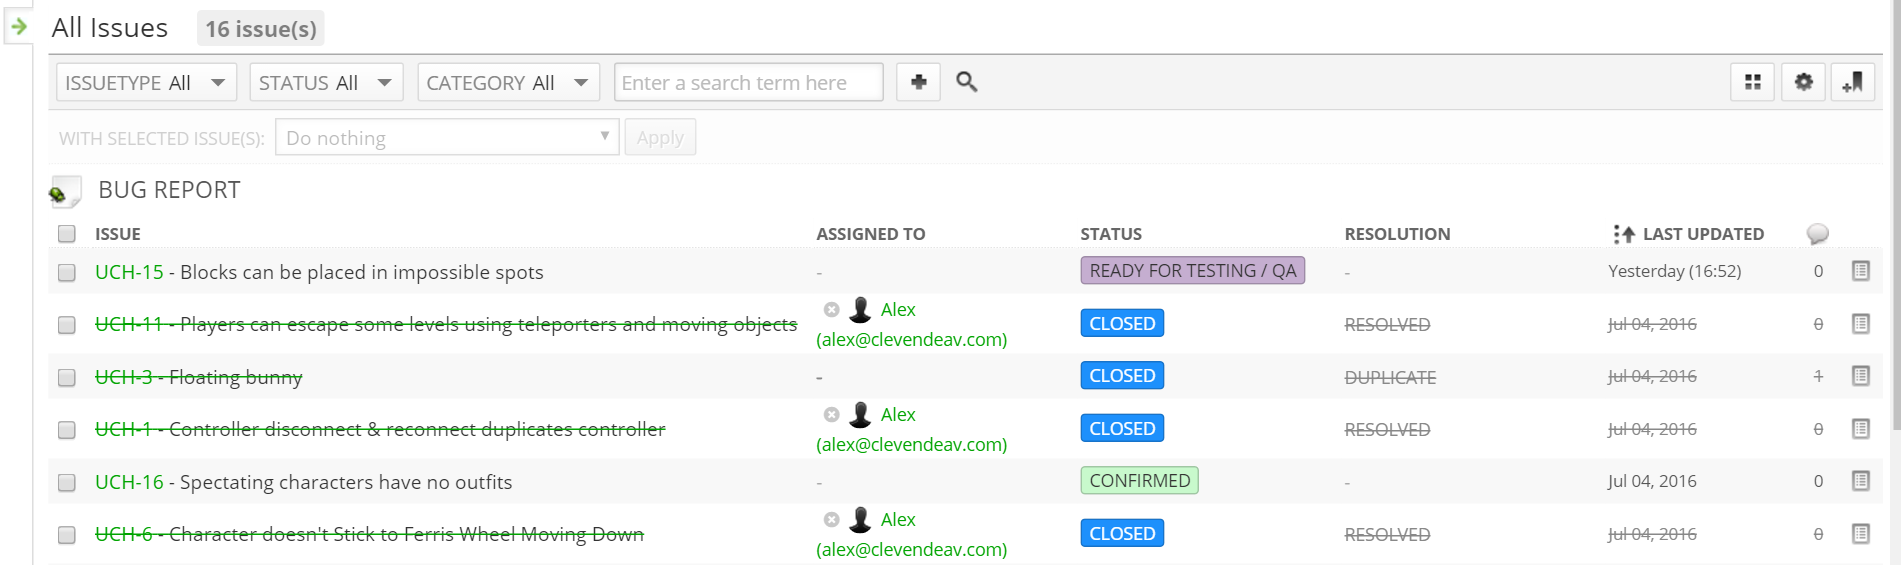
Task: Toggle the select-all issues checkbox
Action: tap(67, 234)
